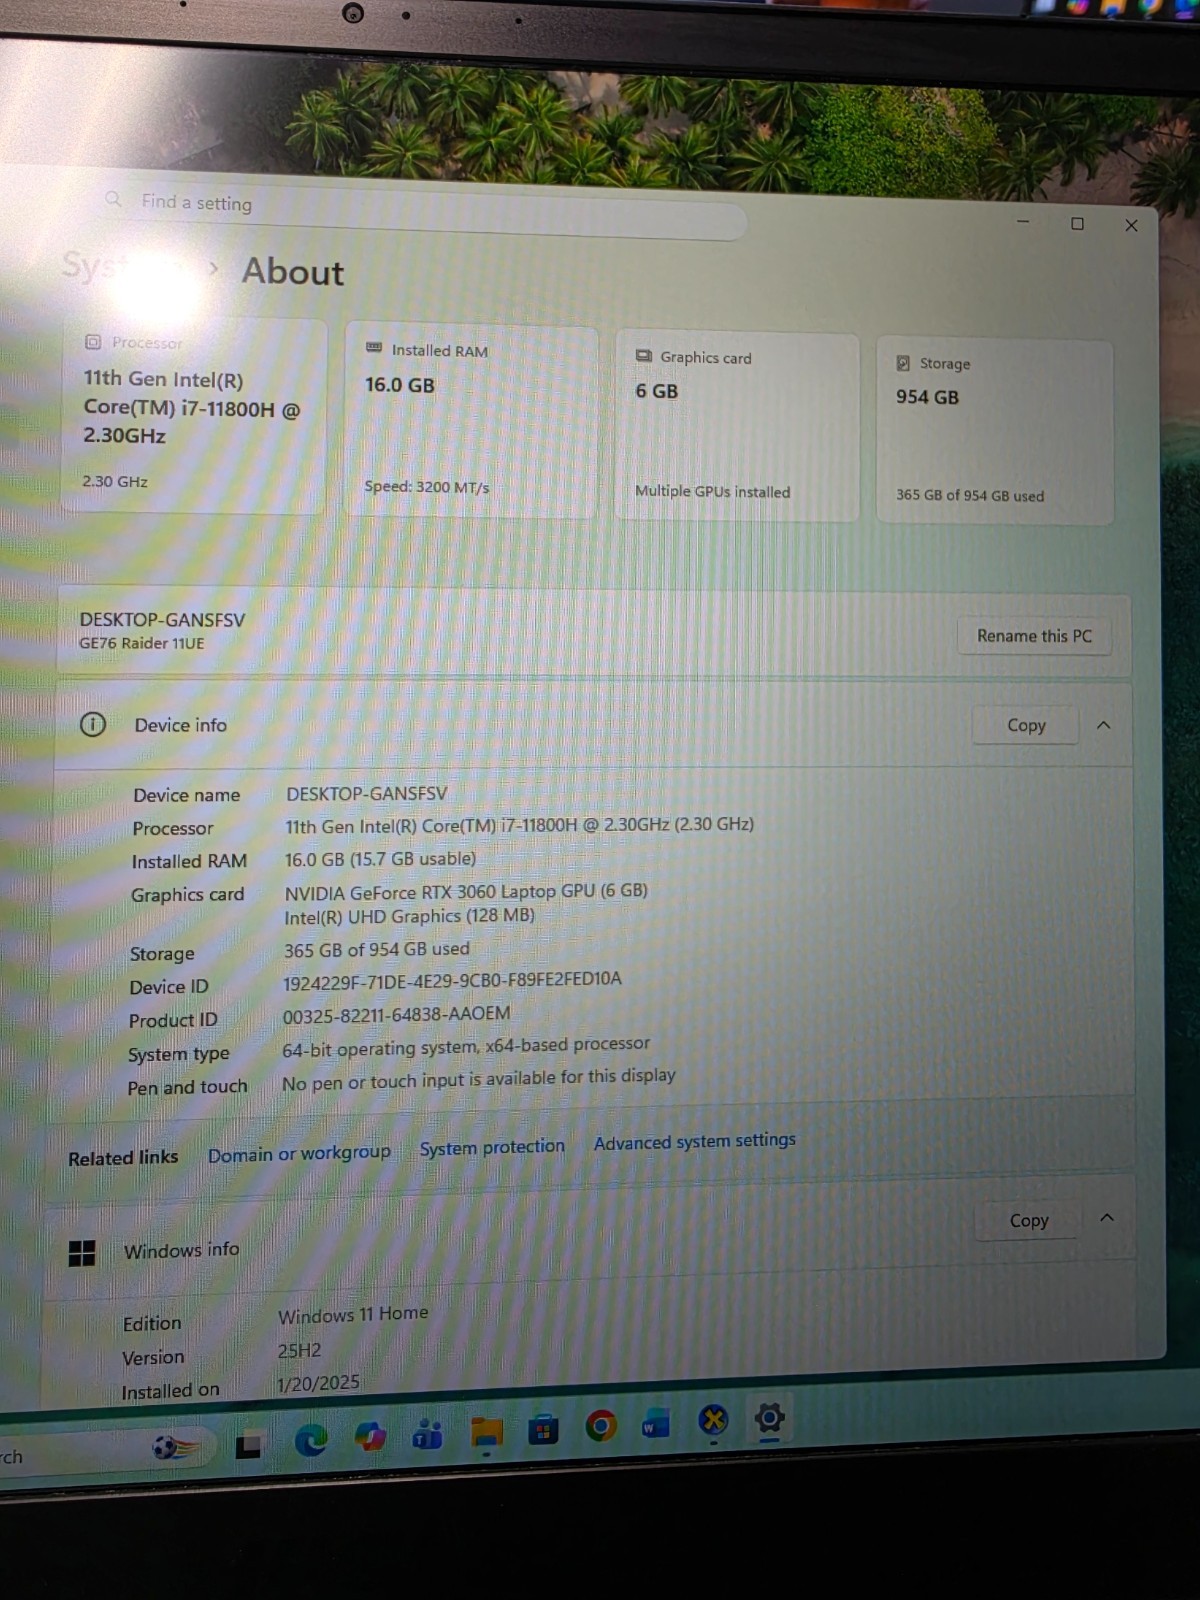This screenshot has height=1600, width=1200.
Task: Open the Storage 954 GB card
Action: point(995,431)
